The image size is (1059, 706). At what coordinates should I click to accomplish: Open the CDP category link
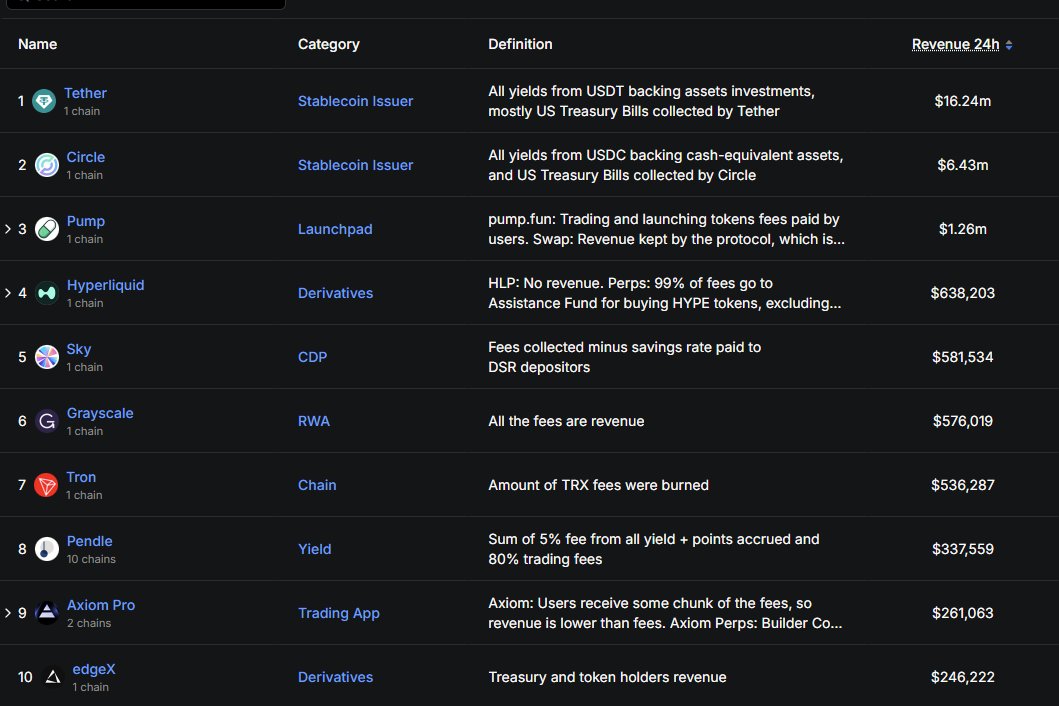312,357
